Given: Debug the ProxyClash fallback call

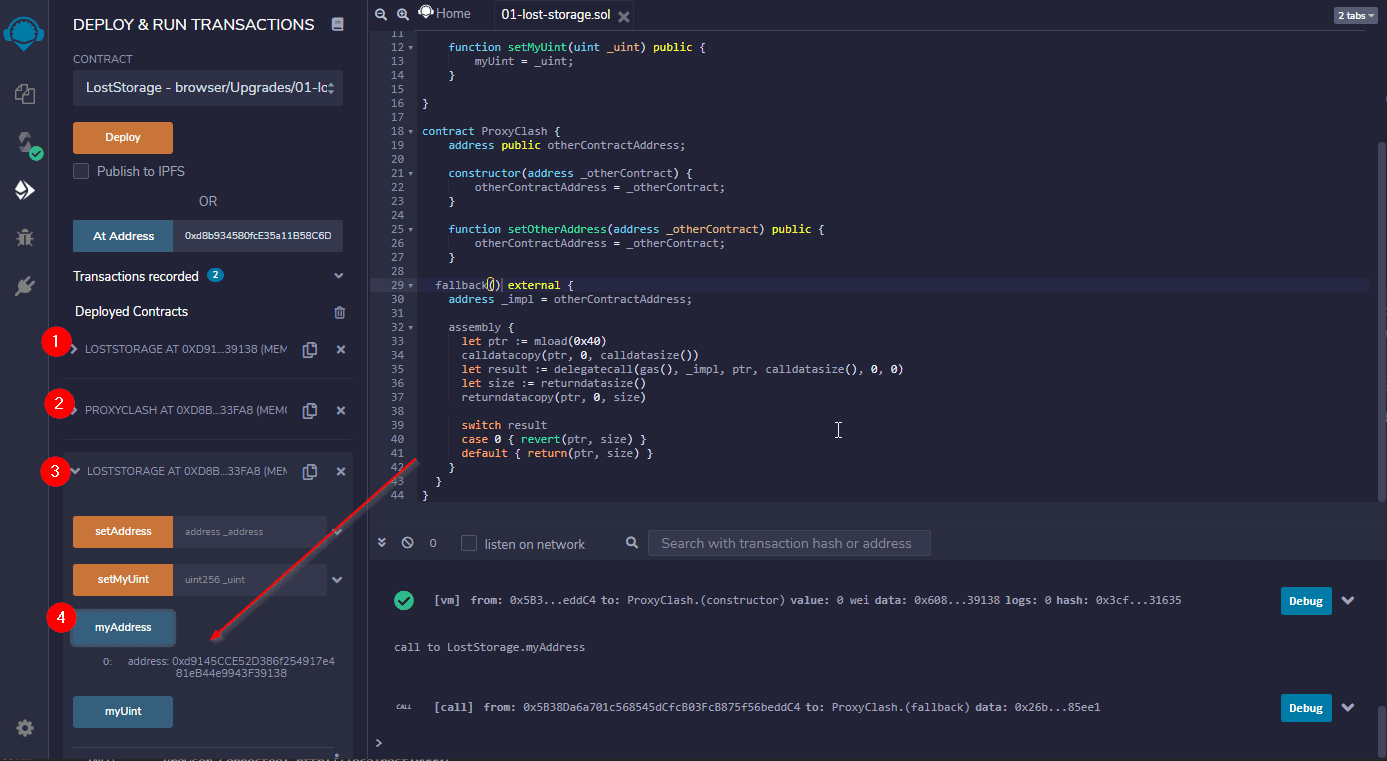Looking at the screenshot, I should [1306, 708].
